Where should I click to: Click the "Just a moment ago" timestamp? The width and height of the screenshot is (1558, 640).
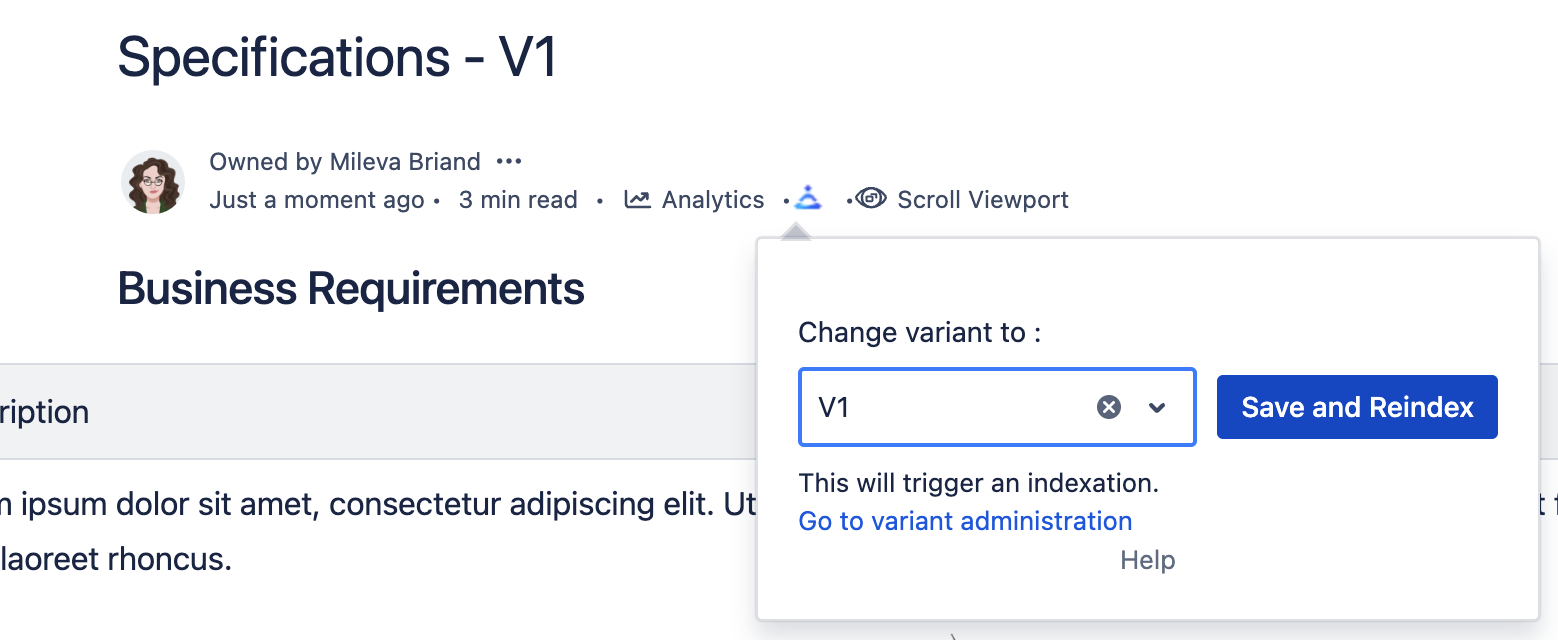317,200
